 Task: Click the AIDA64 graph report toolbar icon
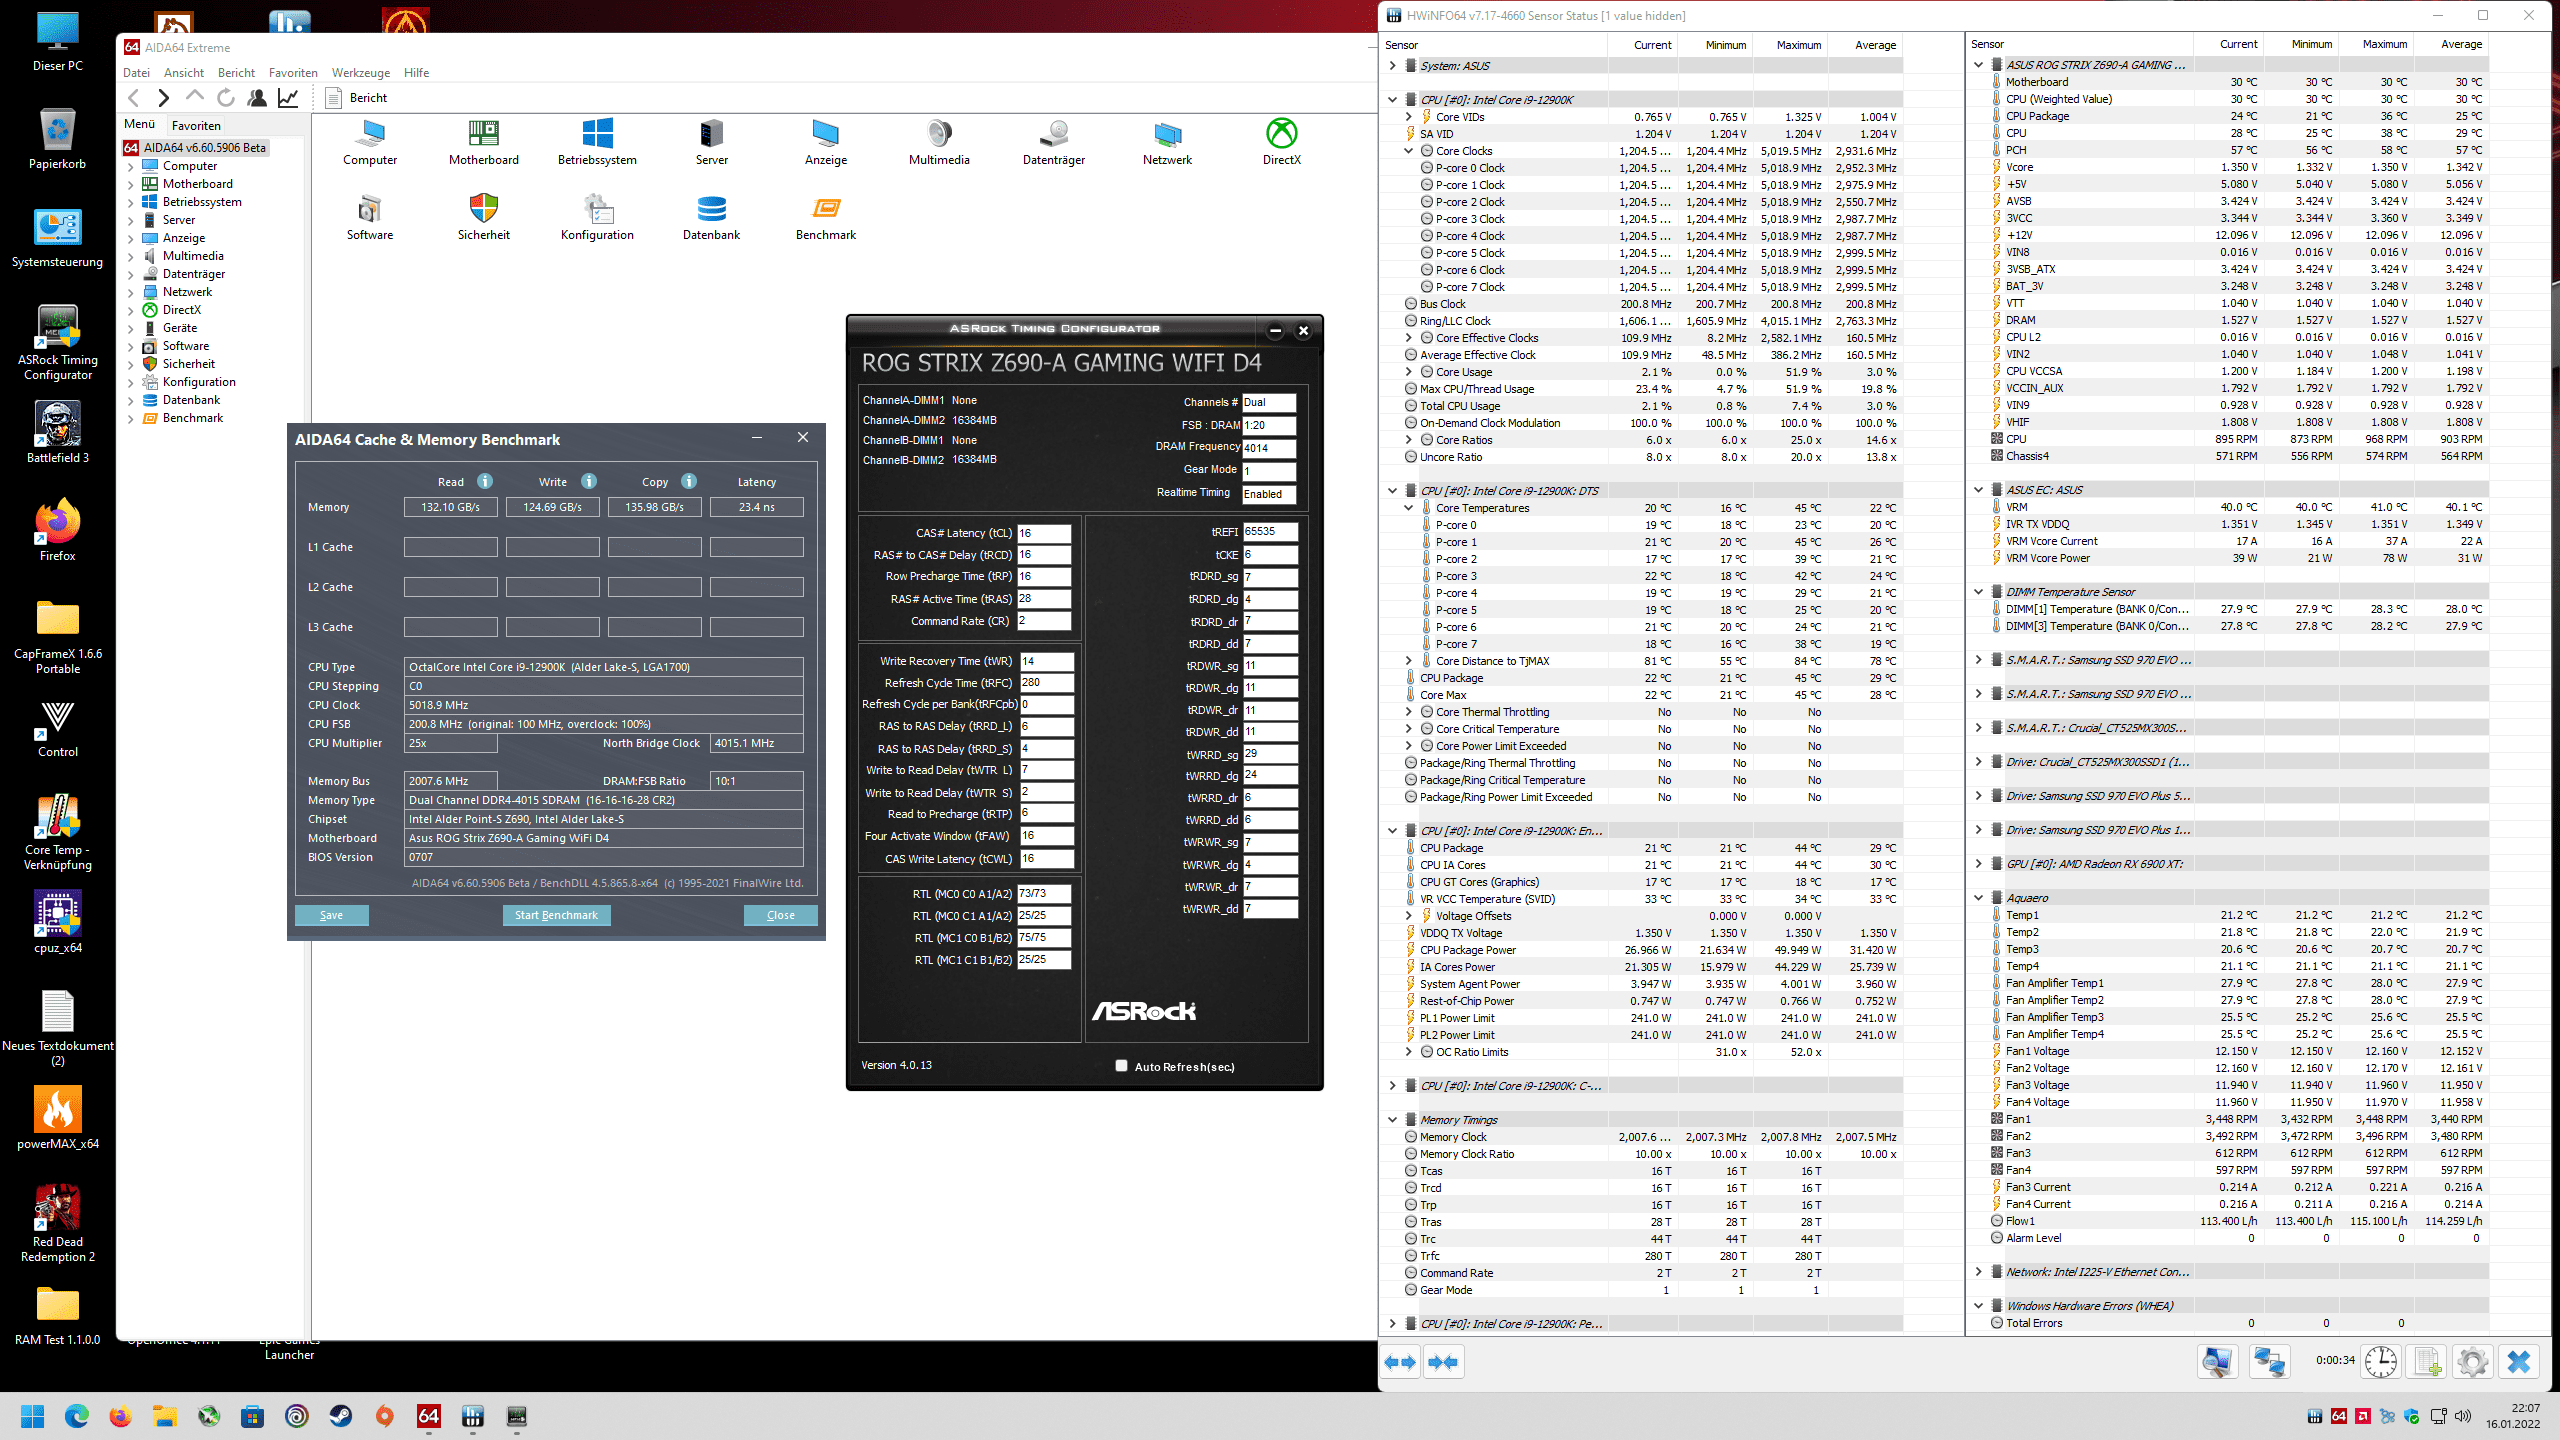[x=288, y=98]
